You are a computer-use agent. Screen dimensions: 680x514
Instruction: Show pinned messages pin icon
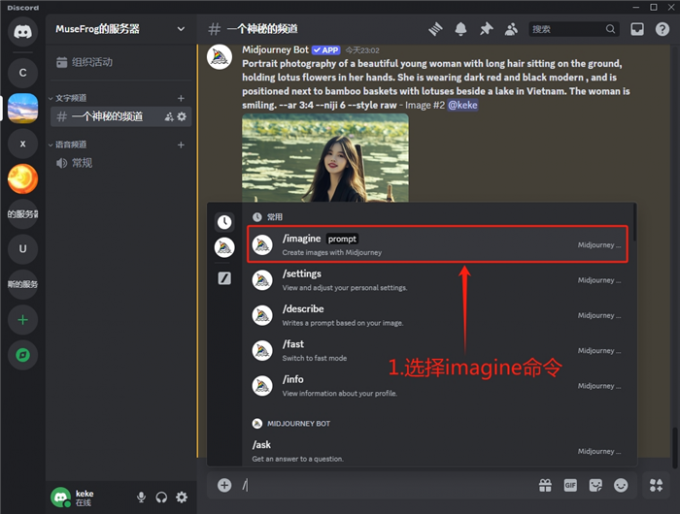pyautogui.click(x=486, y=29)
